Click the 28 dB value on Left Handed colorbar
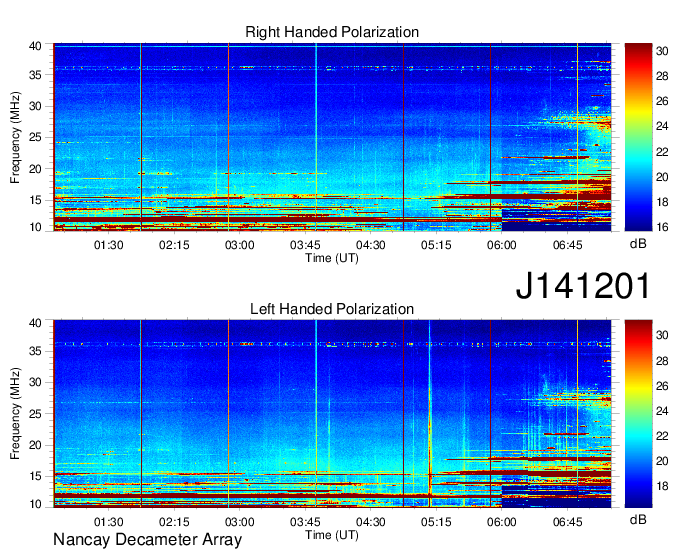This screenshot has width=680, height=552. [x=662, y=361]
